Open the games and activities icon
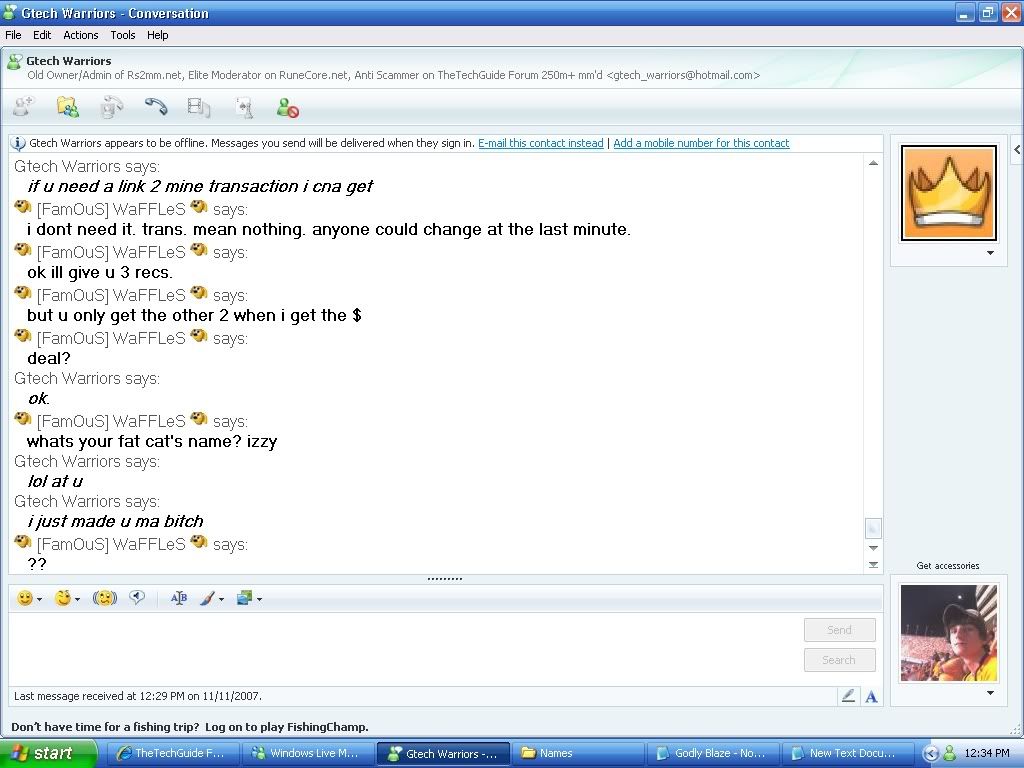This screenshot has width=1024, height=768. click(x=243, y=107)
